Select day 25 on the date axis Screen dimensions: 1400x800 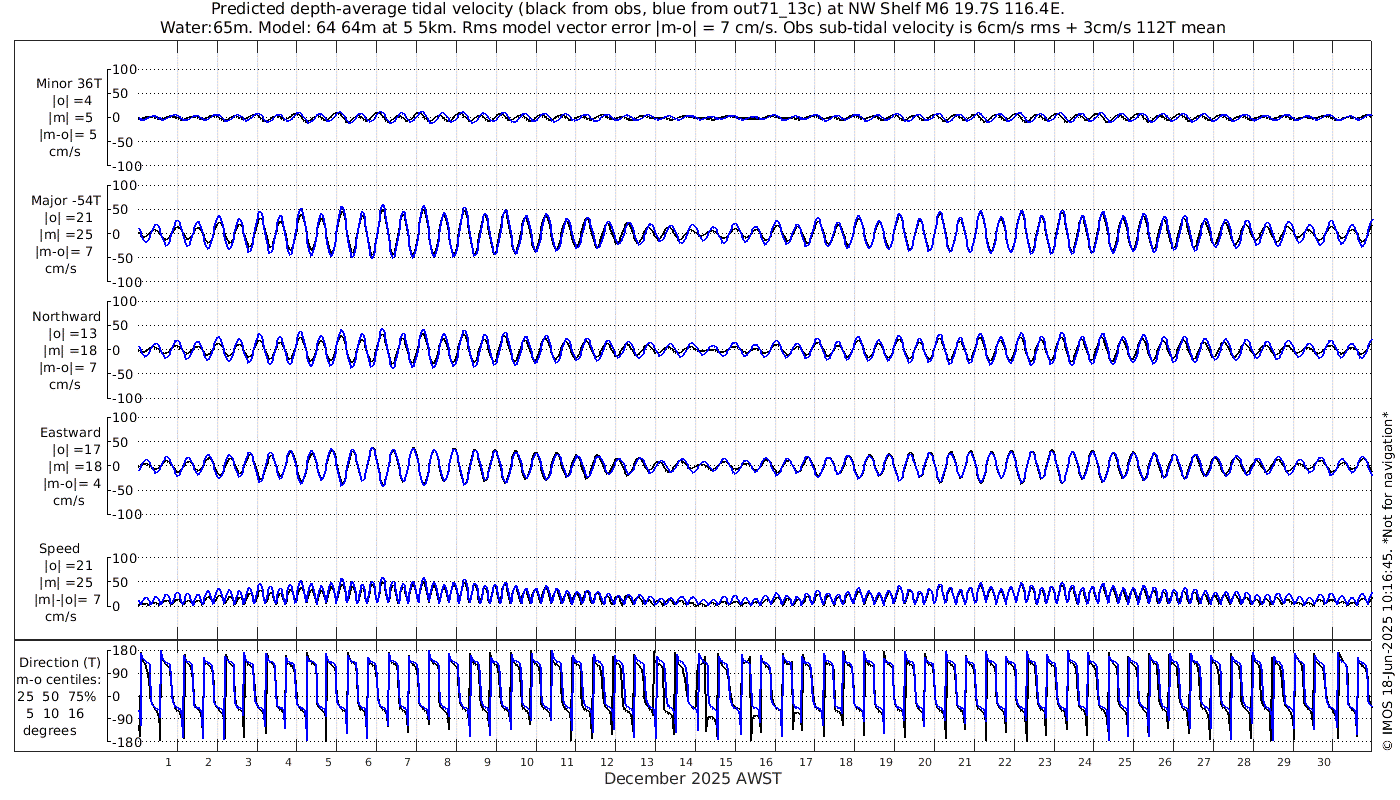[1124, 762]
